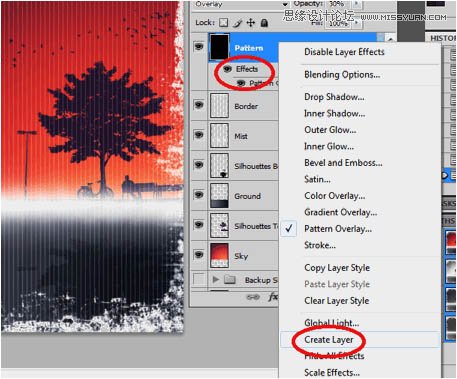The width and height of the screenshot is (457, 379).
Task: Hide the Sky layer
Action: coord(199,255)
